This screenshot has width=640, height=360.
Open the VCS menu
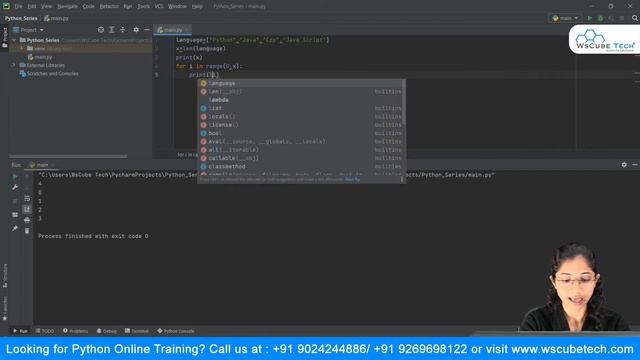pos(159,7)
